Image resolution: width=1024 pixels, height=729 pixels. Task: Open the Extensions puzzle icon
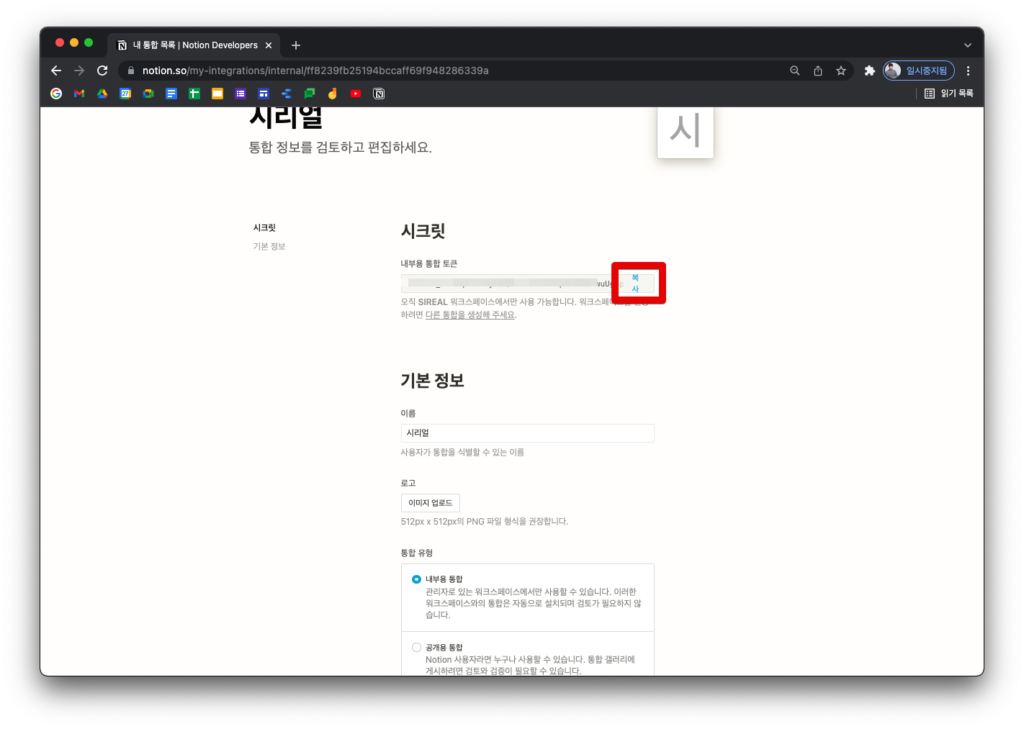[x=869, y=71]
